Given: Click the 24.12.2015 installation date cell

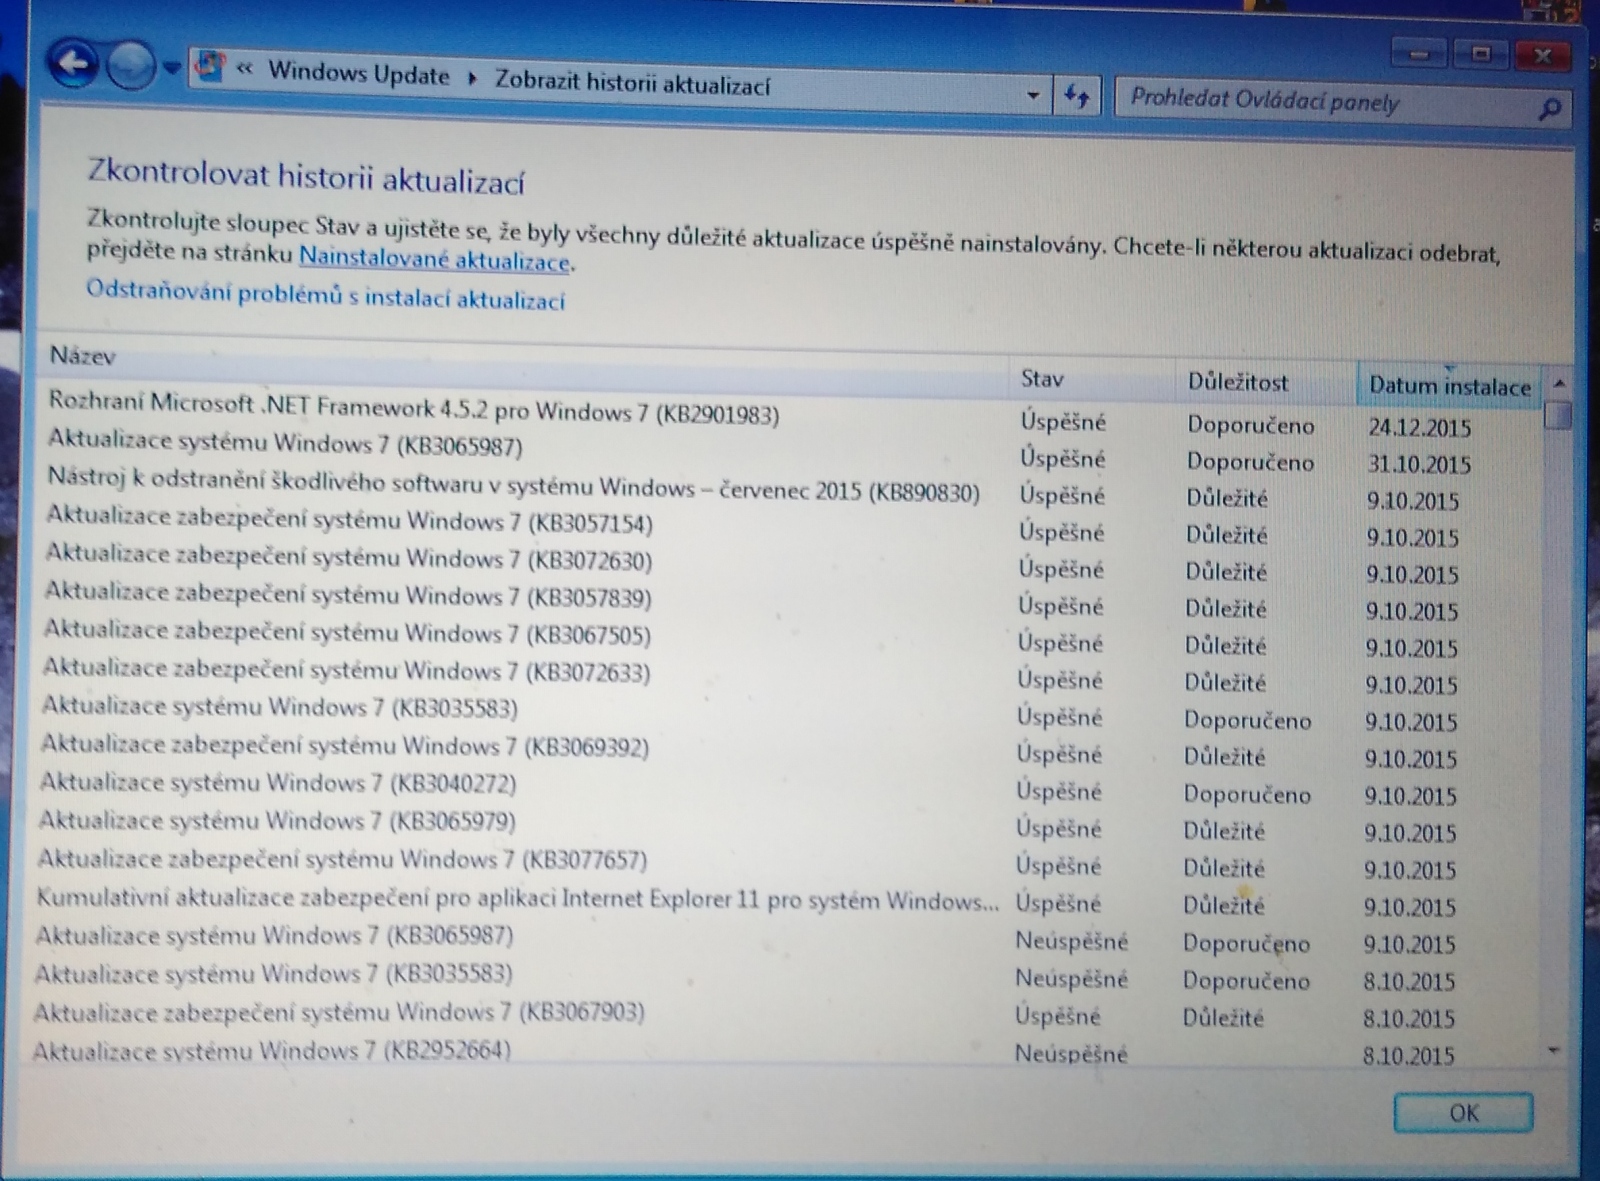Looking at the screenshot, I should [x=1419, y=428].
